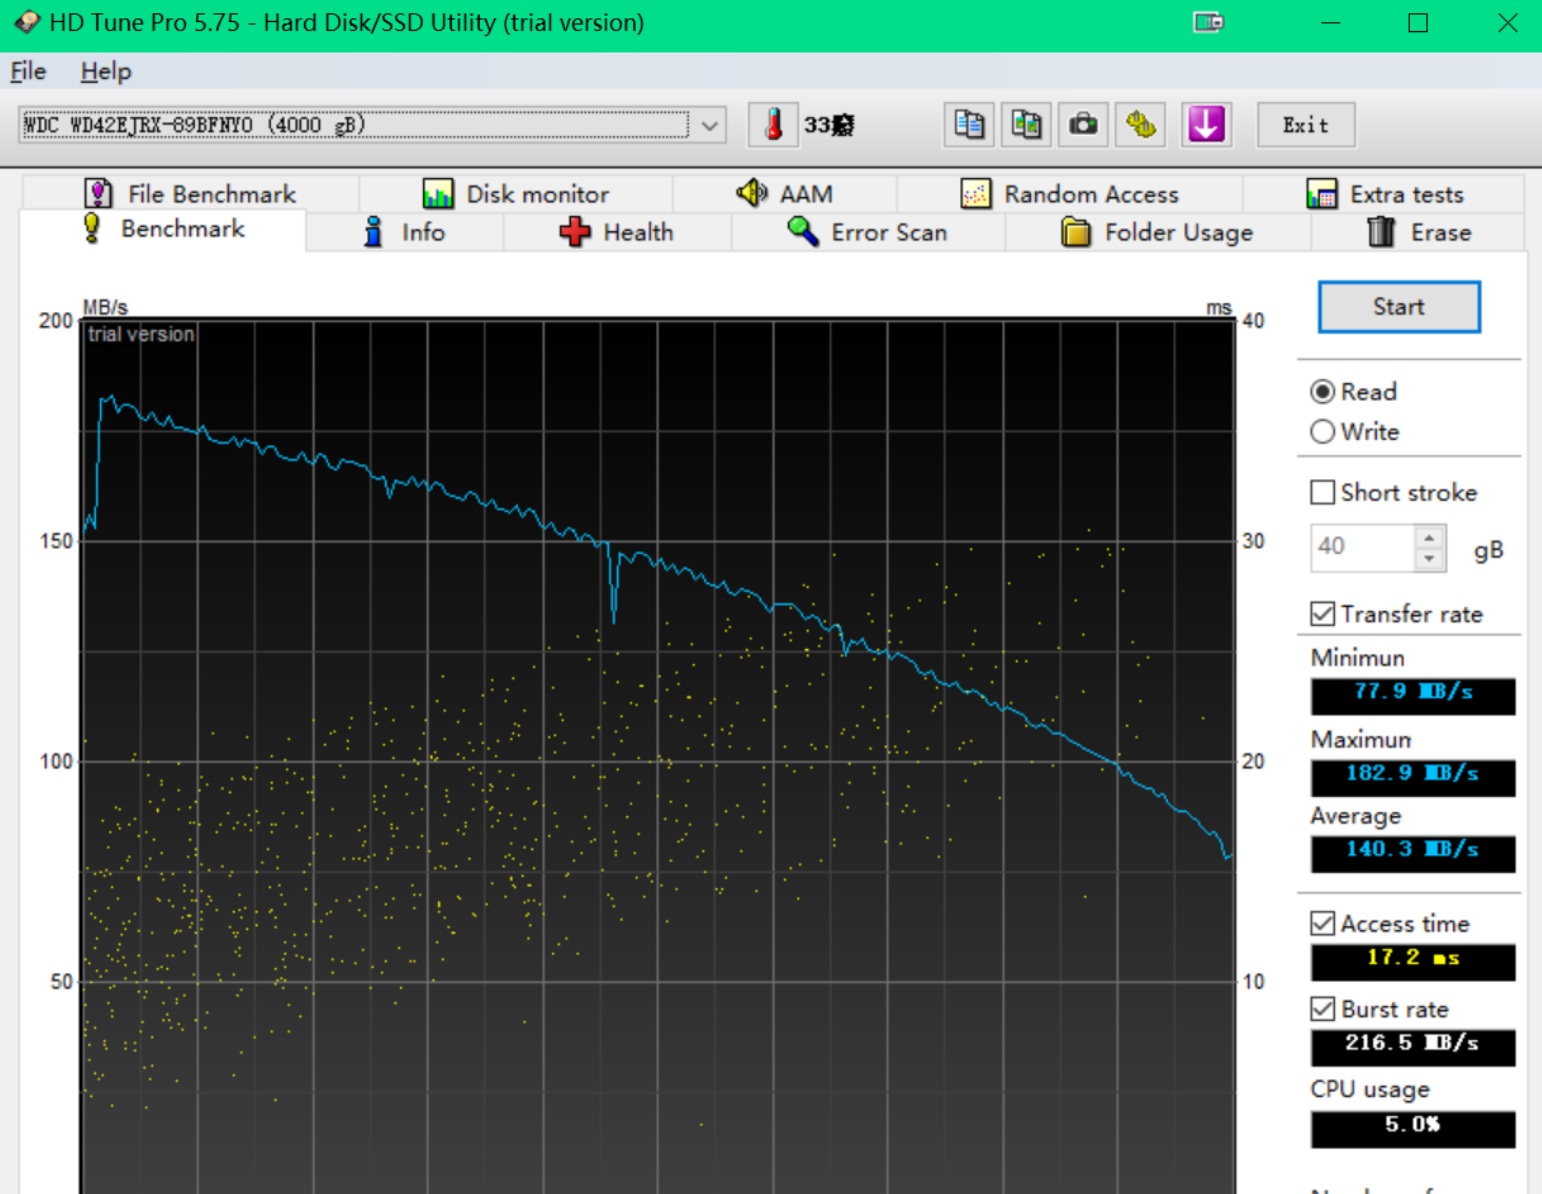Increase short stroke size with up arrow
The width and height of the screenshot is (1542, 1194).
pyautogui.click(x=1430, y=537)
